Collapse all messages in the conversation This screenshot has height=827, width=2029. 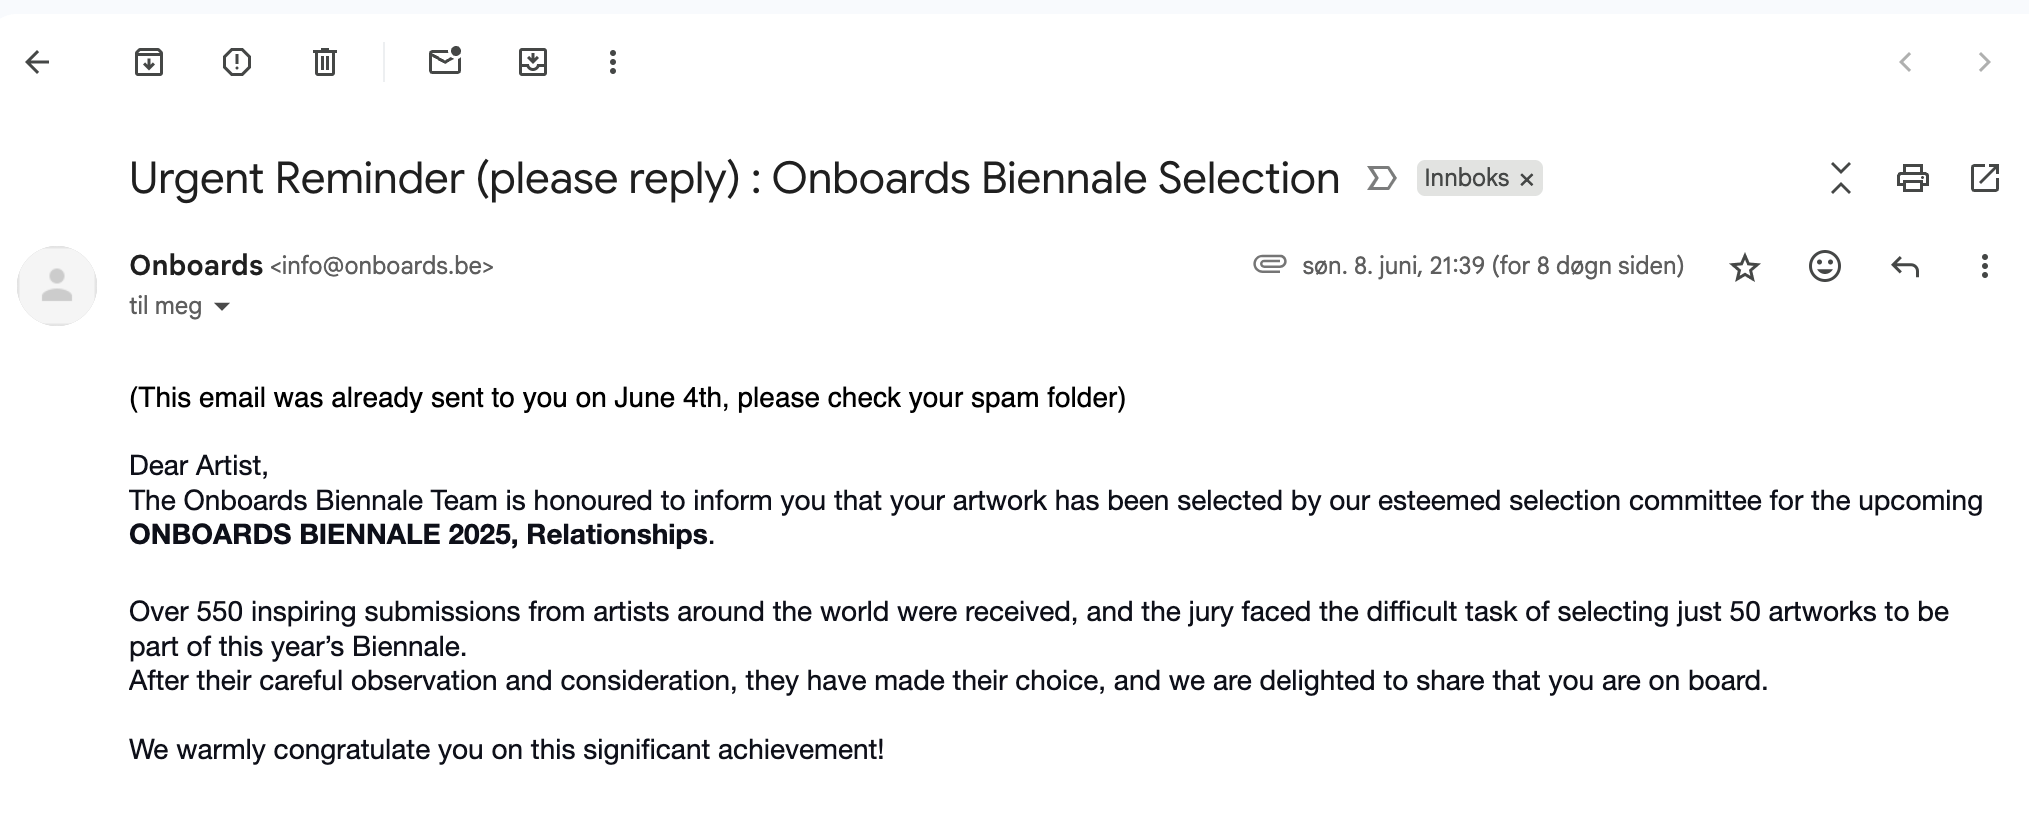coord(1841,178)
